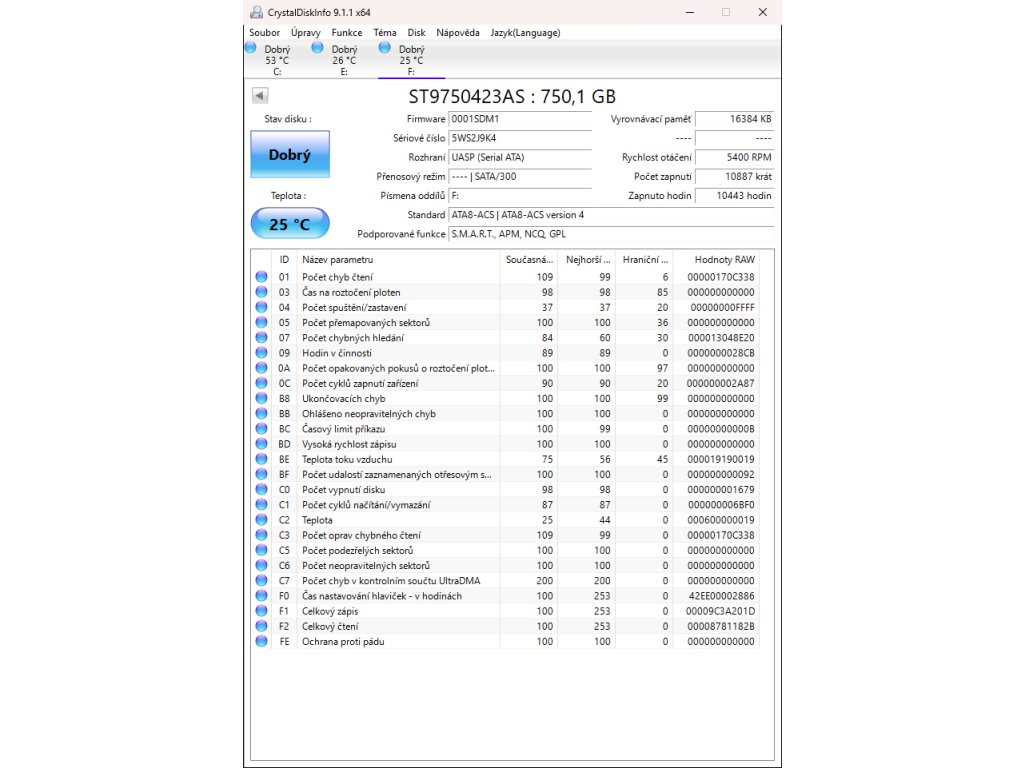Click the 25 °C temperature button
Screen dimensions: 1024x768
point(289,224)
